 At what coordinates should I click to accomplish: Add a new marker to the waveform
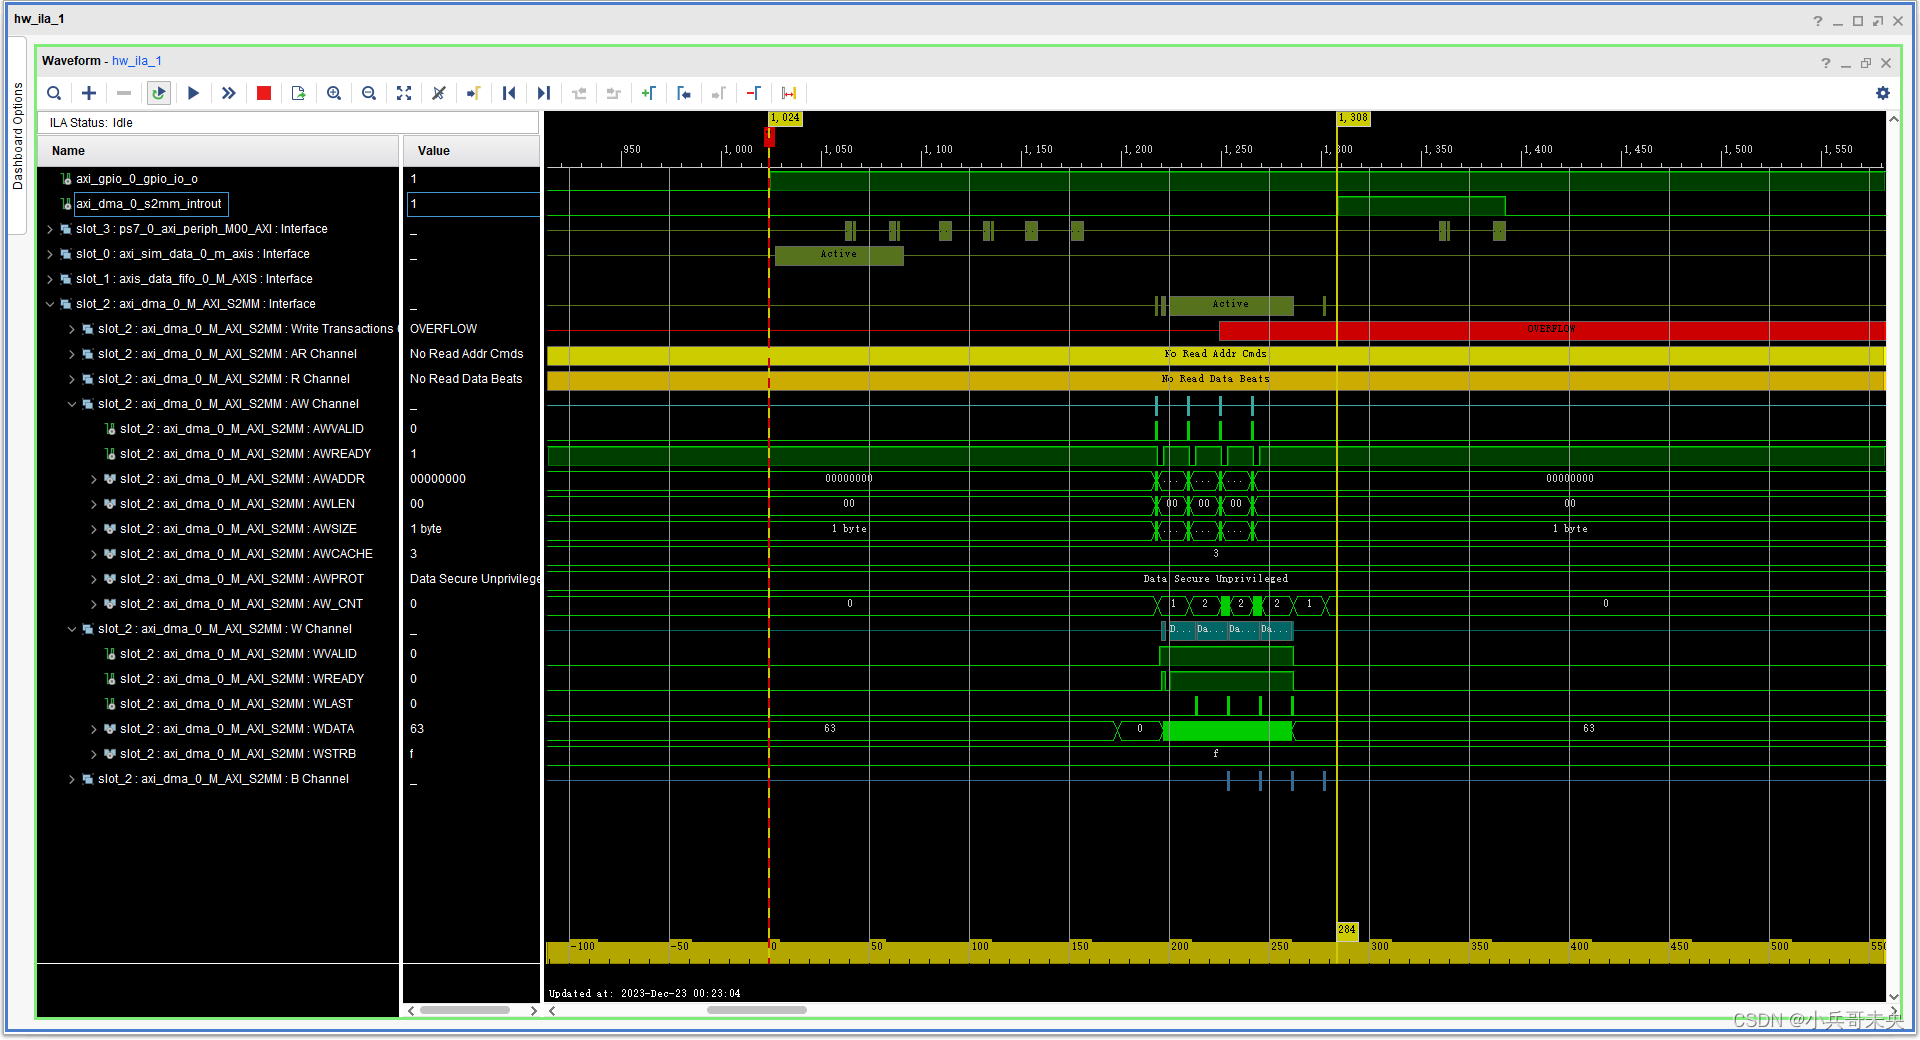(649, 93)
